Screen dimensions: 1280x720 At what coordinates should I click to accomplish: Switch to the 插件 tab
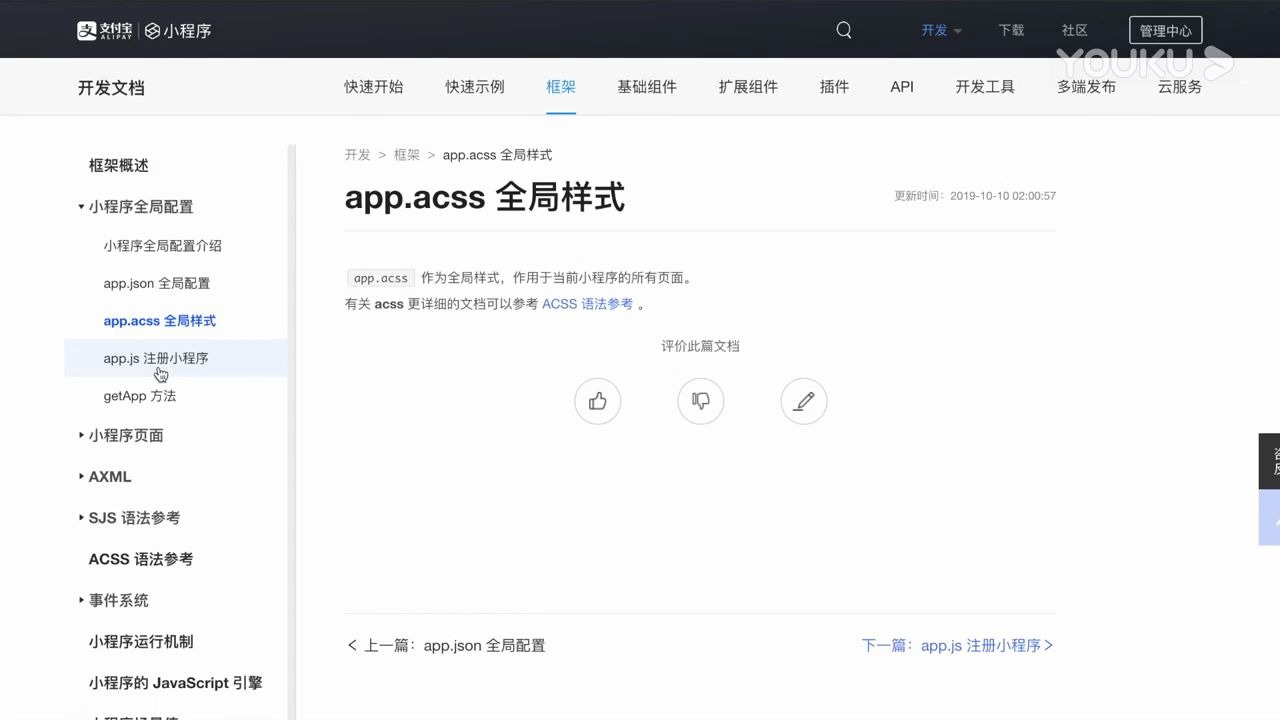tap(834, 87)
